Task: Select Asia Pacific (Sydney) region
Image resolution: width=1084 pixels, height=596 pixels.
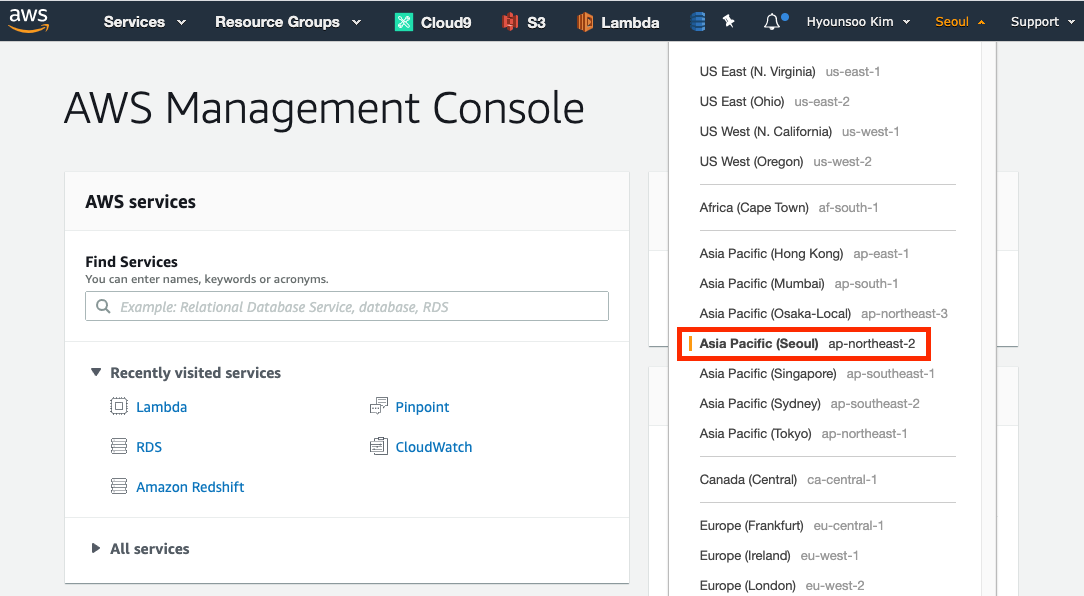Action: tap(810, 404)
